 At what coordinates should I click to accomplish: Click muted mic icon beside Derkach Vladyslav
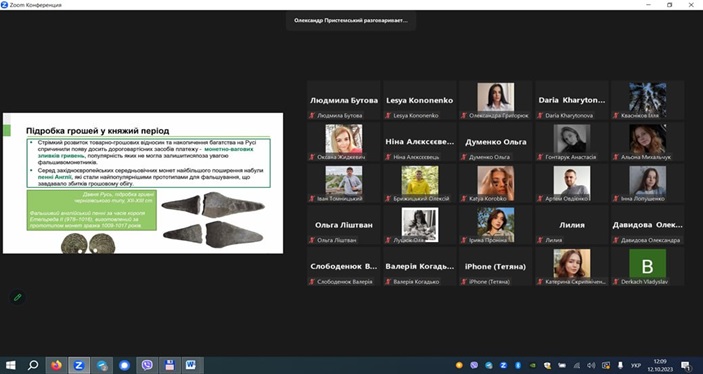click(x=616, y=282)
